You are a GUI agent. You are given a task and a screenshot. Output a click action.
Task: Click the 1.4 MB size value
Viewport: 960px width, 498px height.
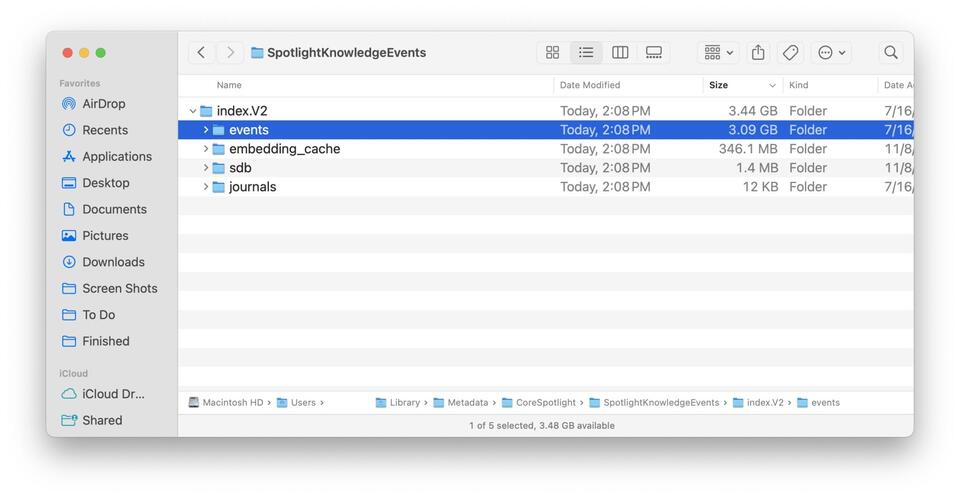pos(757,168)
